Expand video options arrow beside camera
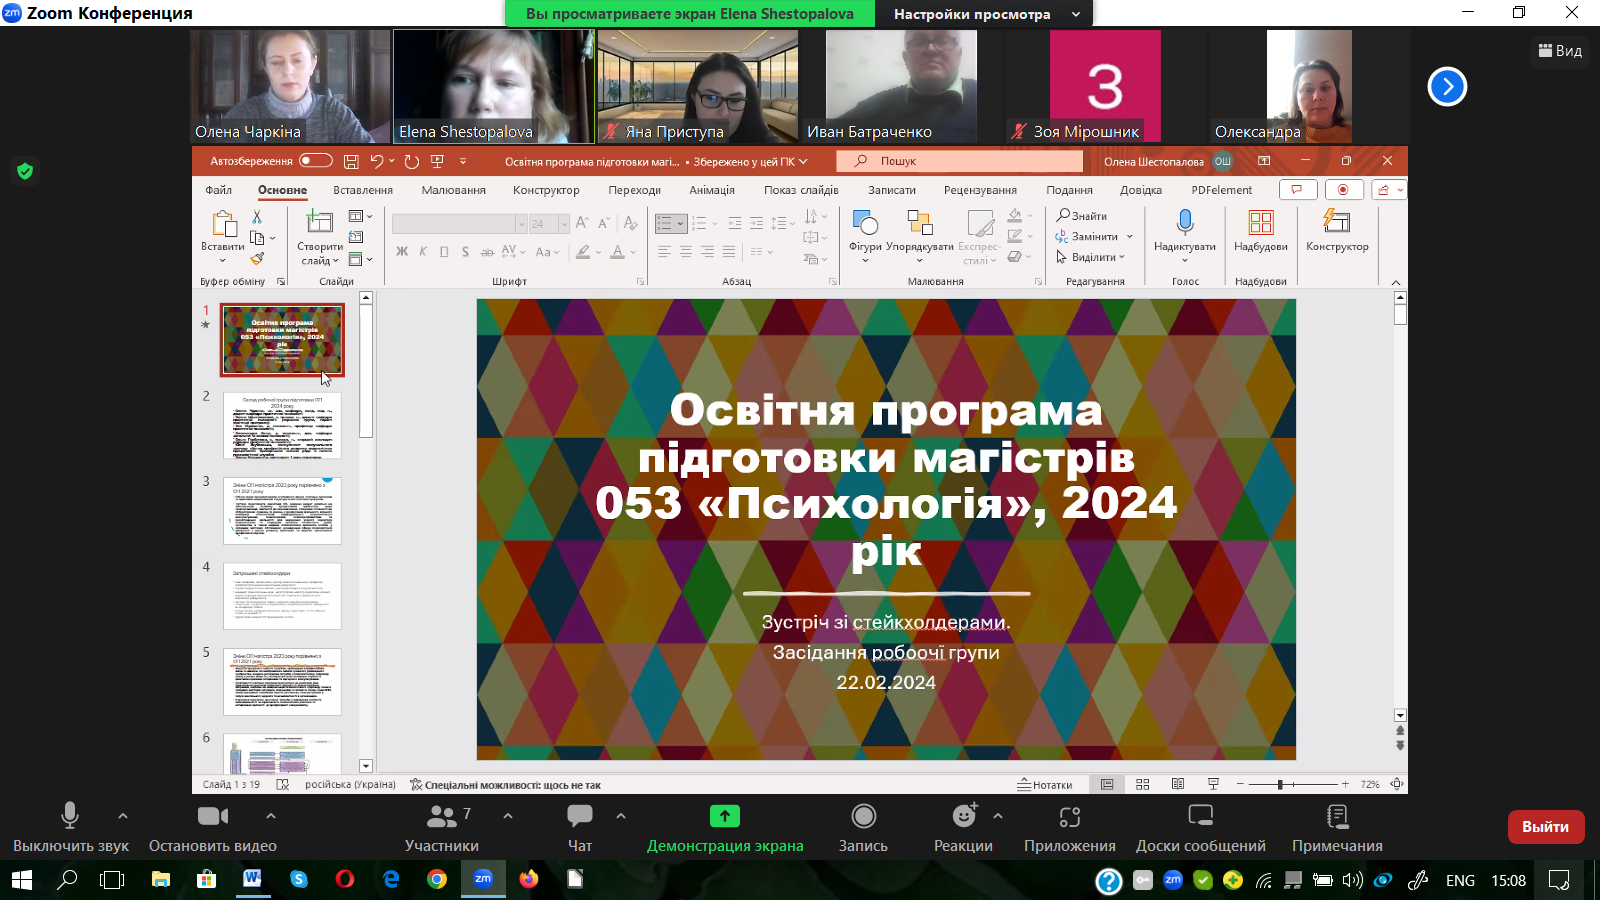 [270, 816]
